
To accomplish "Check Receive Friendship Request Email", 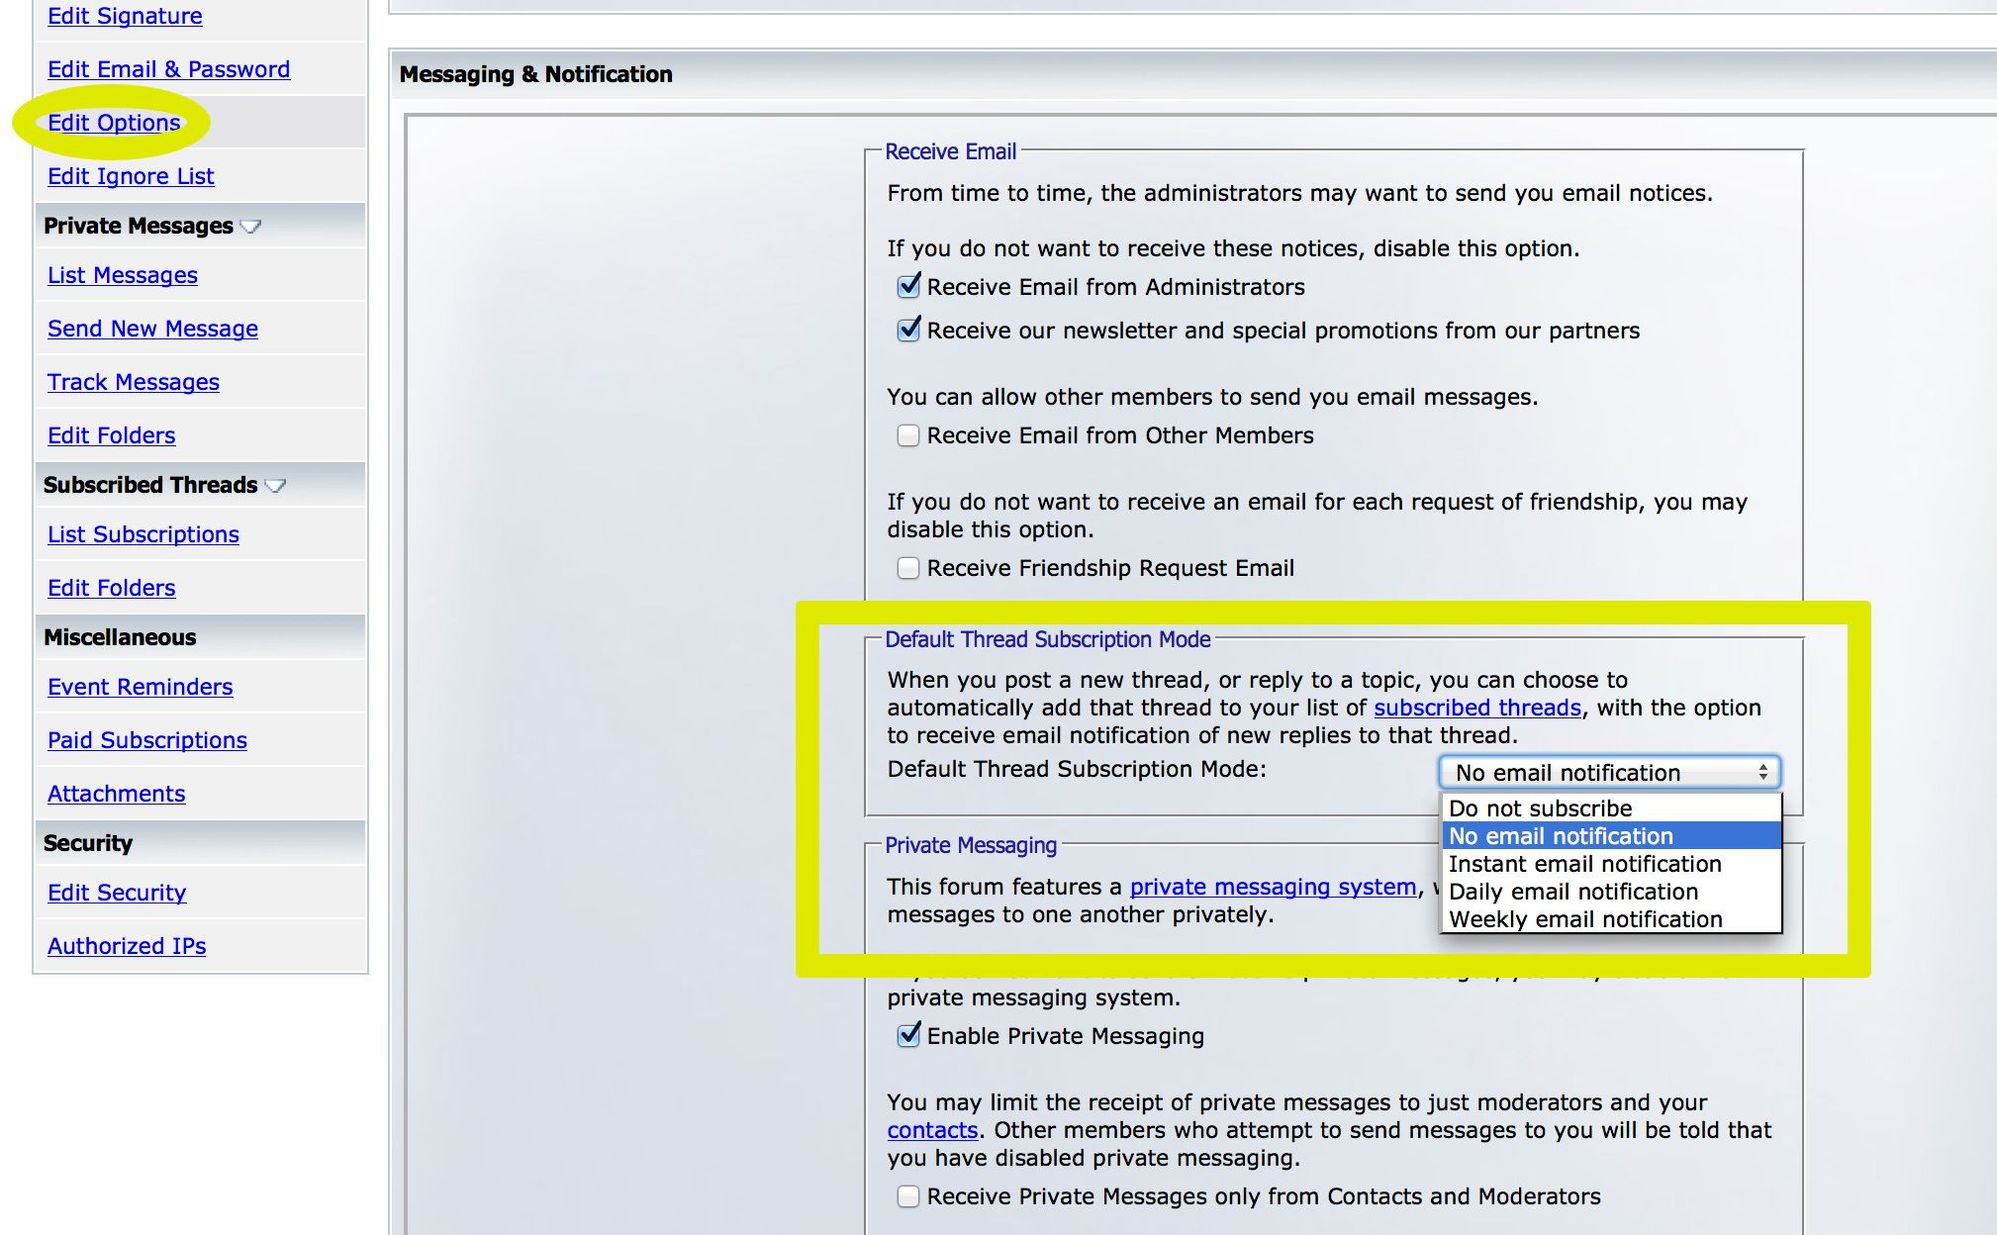I will point(908,569).
